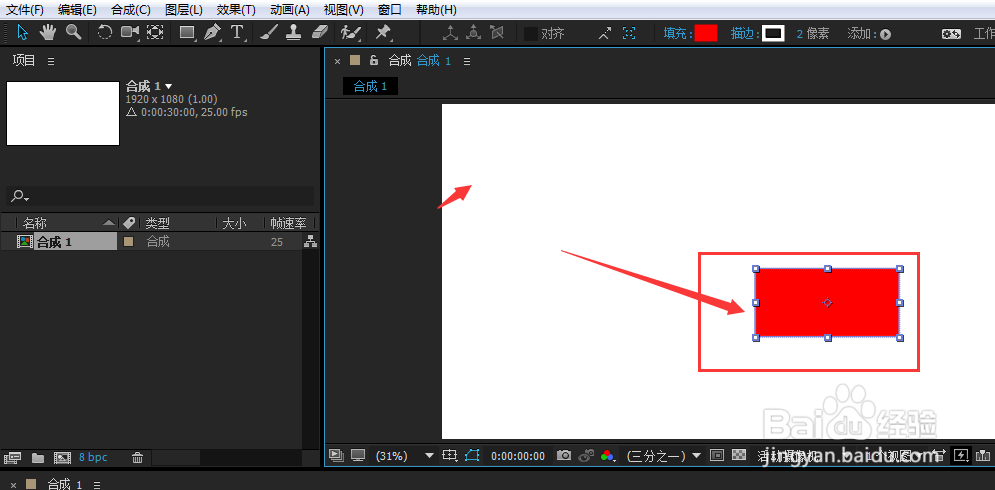This screenshot has height=490, width=995.
Task: Open the show channel RGB icon
Action: (609, 455)
